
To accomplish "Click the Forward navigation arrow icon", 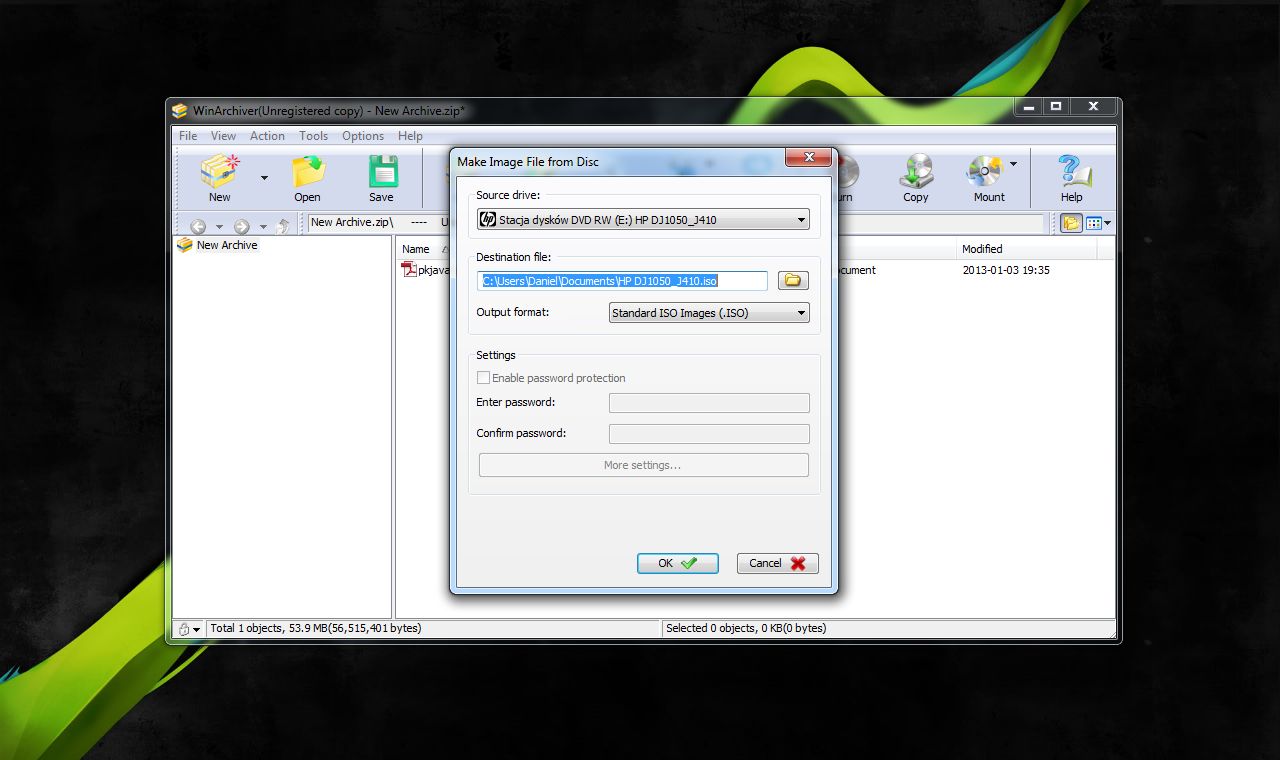I will point(241,227).
